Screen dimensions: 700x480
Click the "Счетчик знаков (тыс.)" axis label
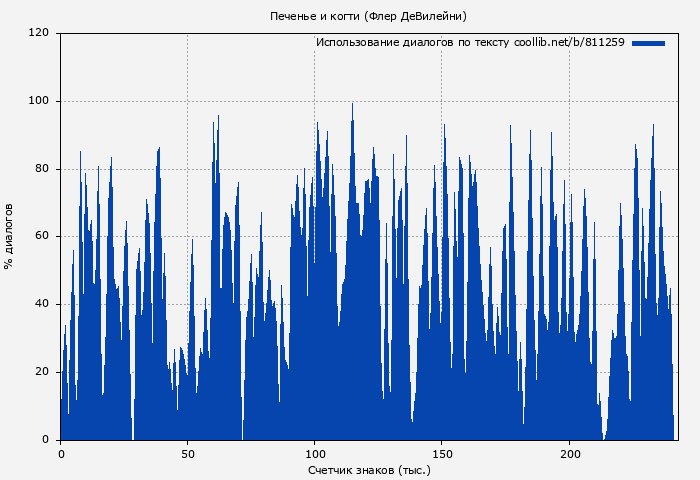click(369, 469)
